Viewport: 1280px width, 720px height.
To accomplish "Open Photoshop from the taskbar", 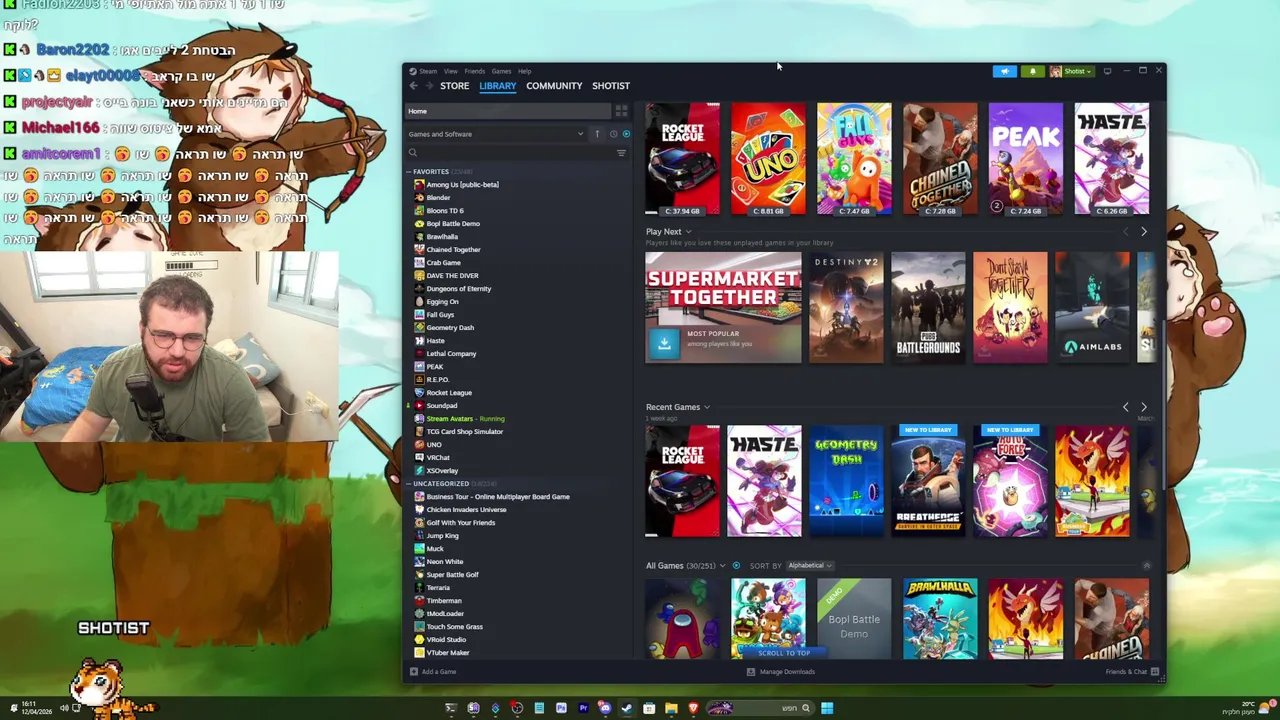I will [561, 708].
